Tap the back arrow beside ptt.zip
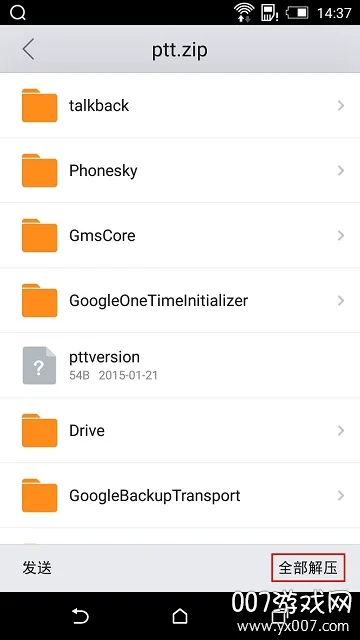Viewport: 360px width, 640px height. coord(28,49)
